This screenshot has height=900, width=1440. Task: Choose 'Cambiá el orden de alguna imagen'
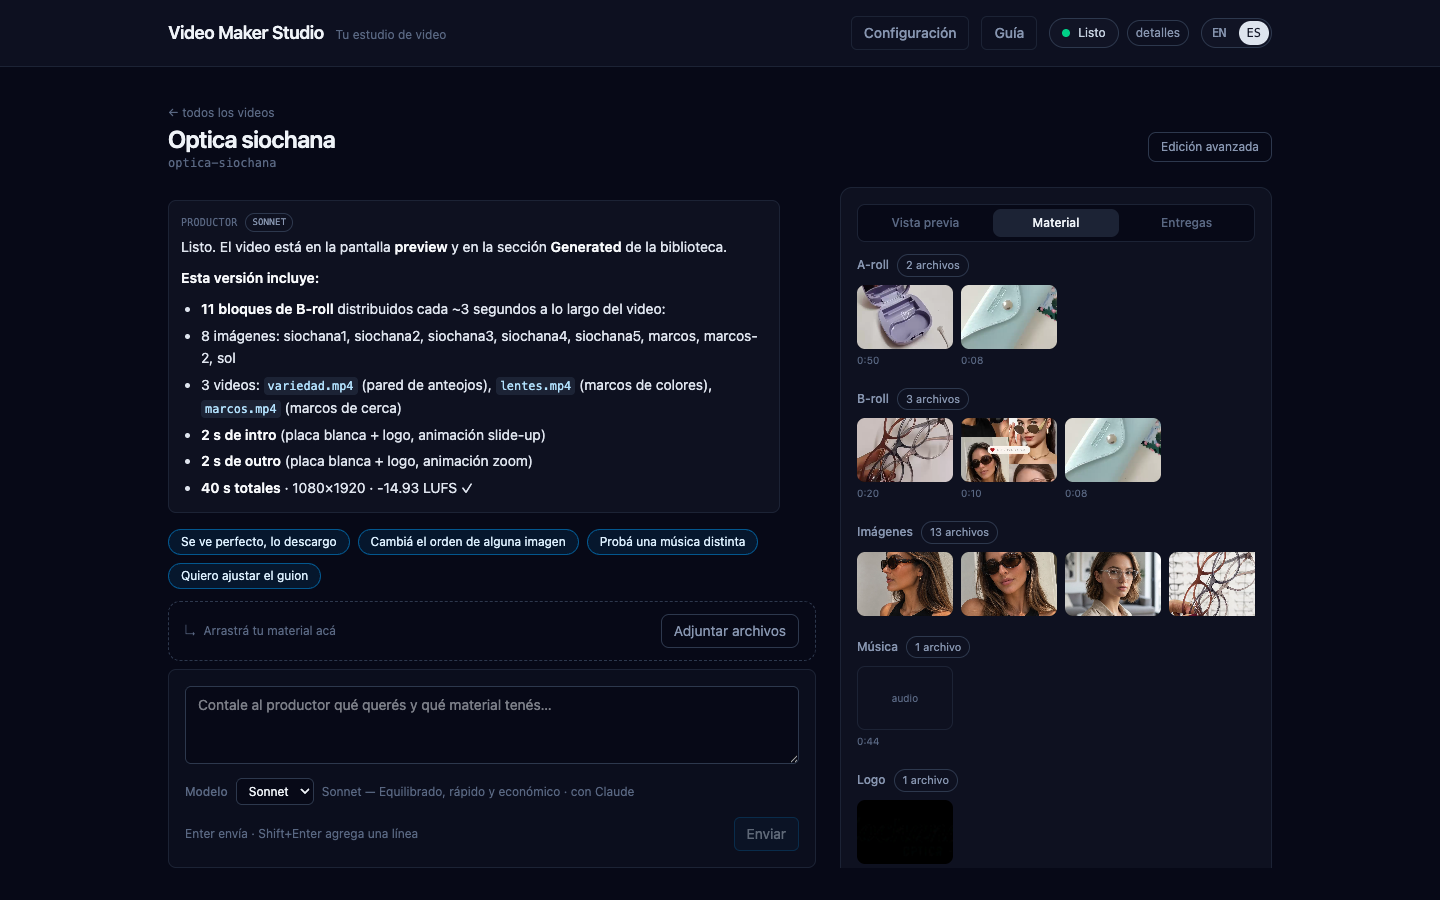(468, 542)
